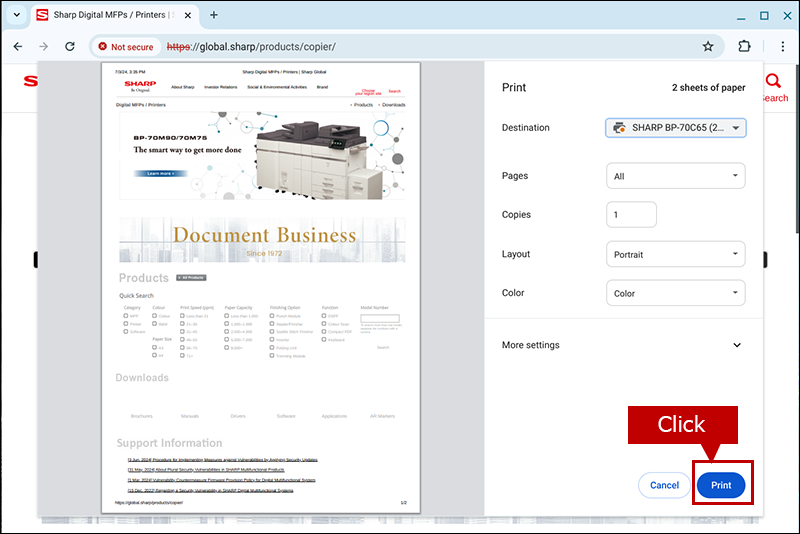Open the extensions puzzle icon
The width and height of the screenshot is (800, 534).
tap(744, 46)
